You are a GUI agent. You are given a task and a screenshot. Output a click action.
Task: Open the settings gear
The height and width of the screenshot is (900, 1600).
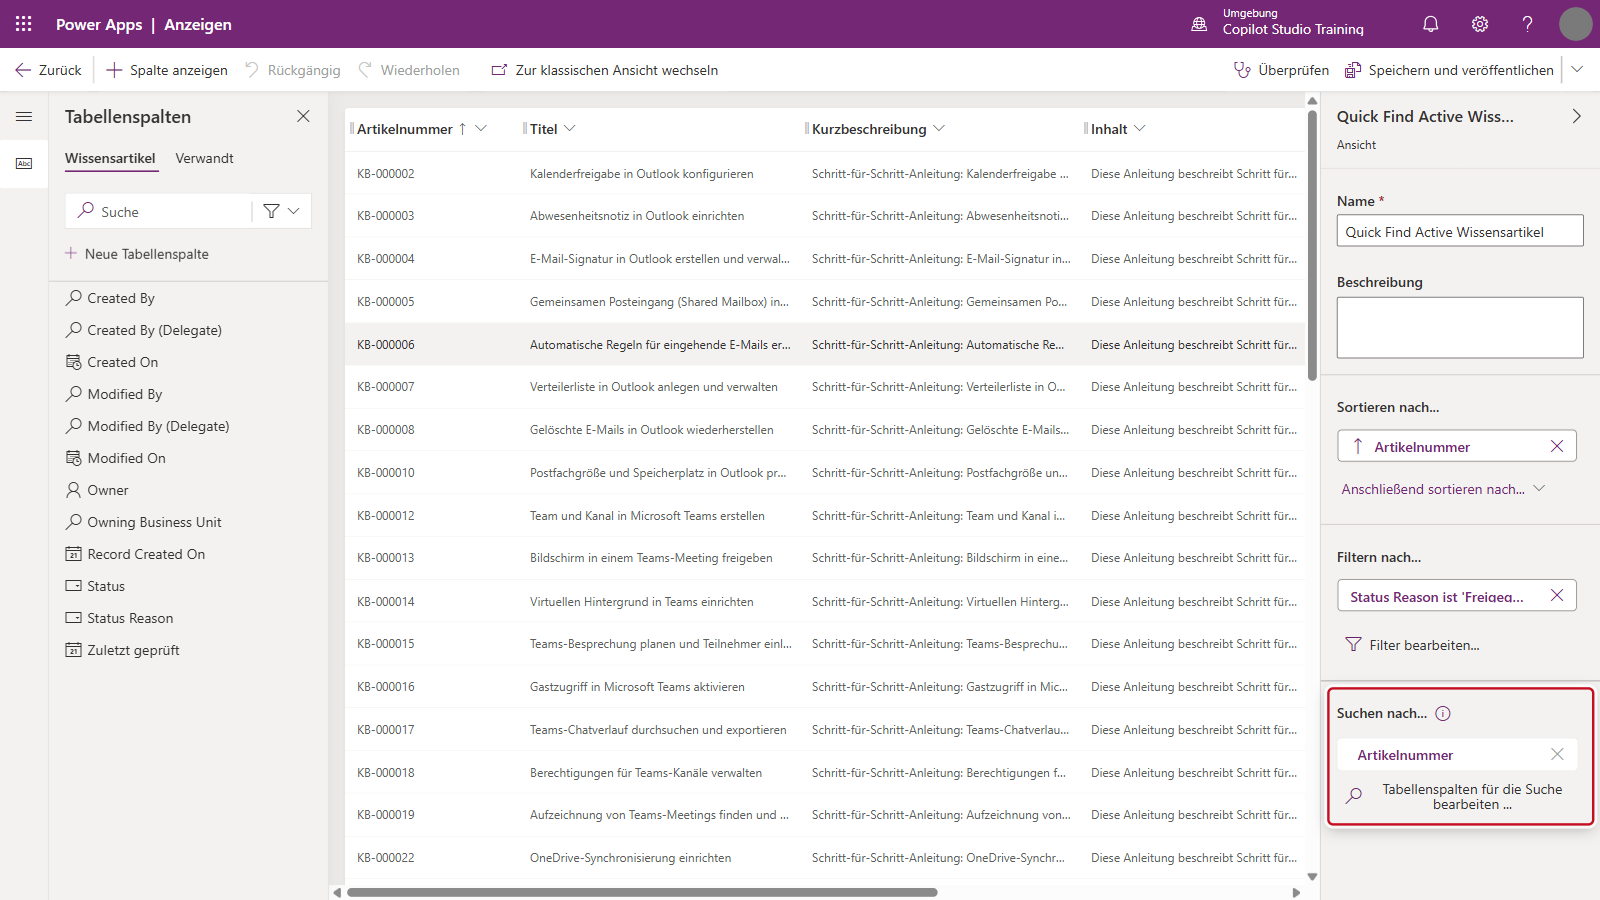(x=1480, y=24)
